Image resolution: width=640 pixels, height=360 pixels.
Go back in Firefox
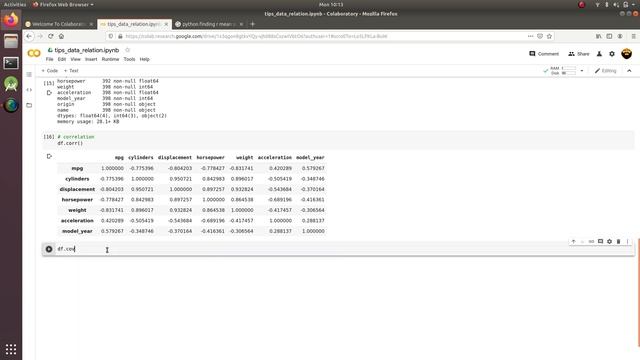[29, 36]
